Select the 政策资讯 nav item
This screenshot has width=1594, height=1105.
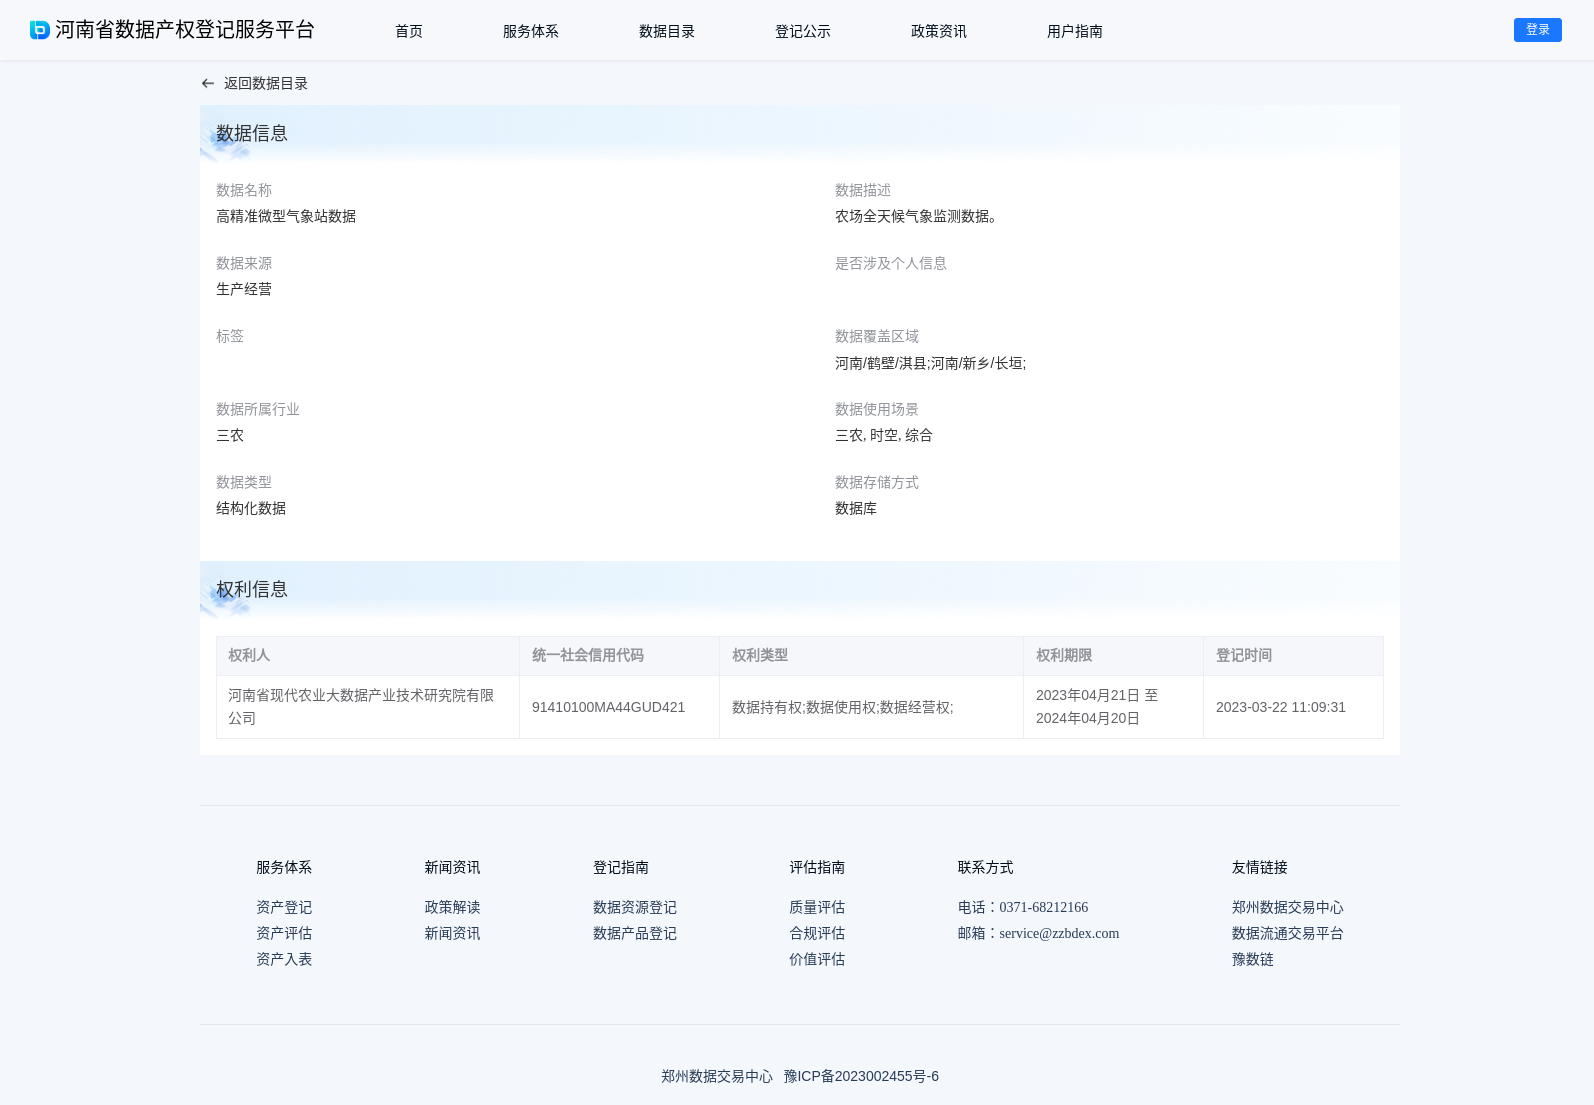939,31
